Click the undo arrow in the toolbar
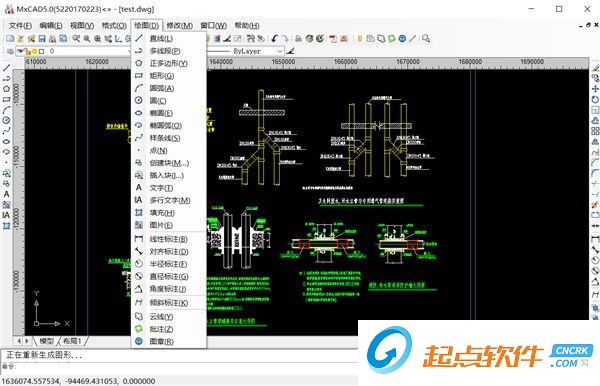This screenshot has height=386, width=600. (275, 39)
